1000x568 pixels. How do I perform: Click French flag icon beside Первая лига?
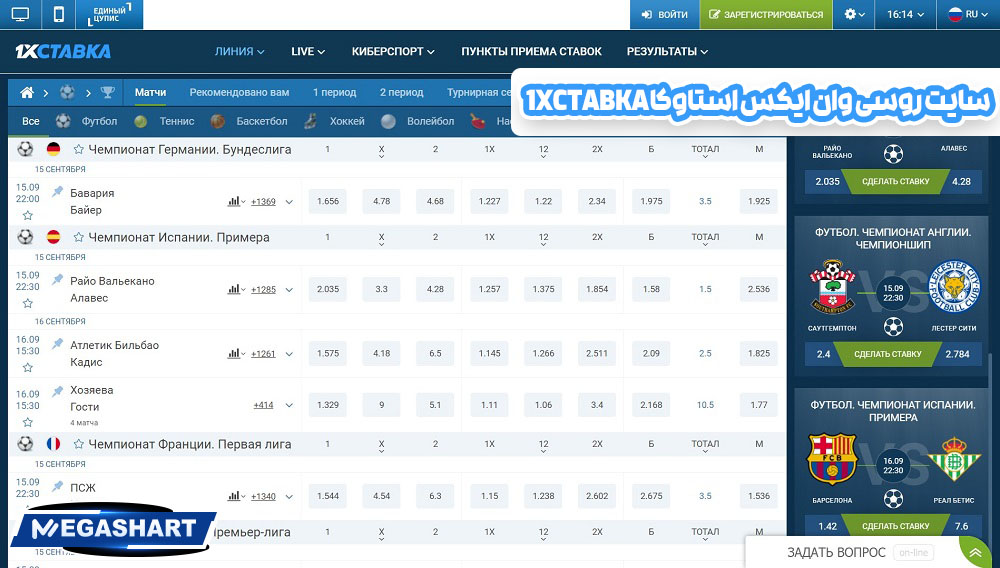point(54,444)
